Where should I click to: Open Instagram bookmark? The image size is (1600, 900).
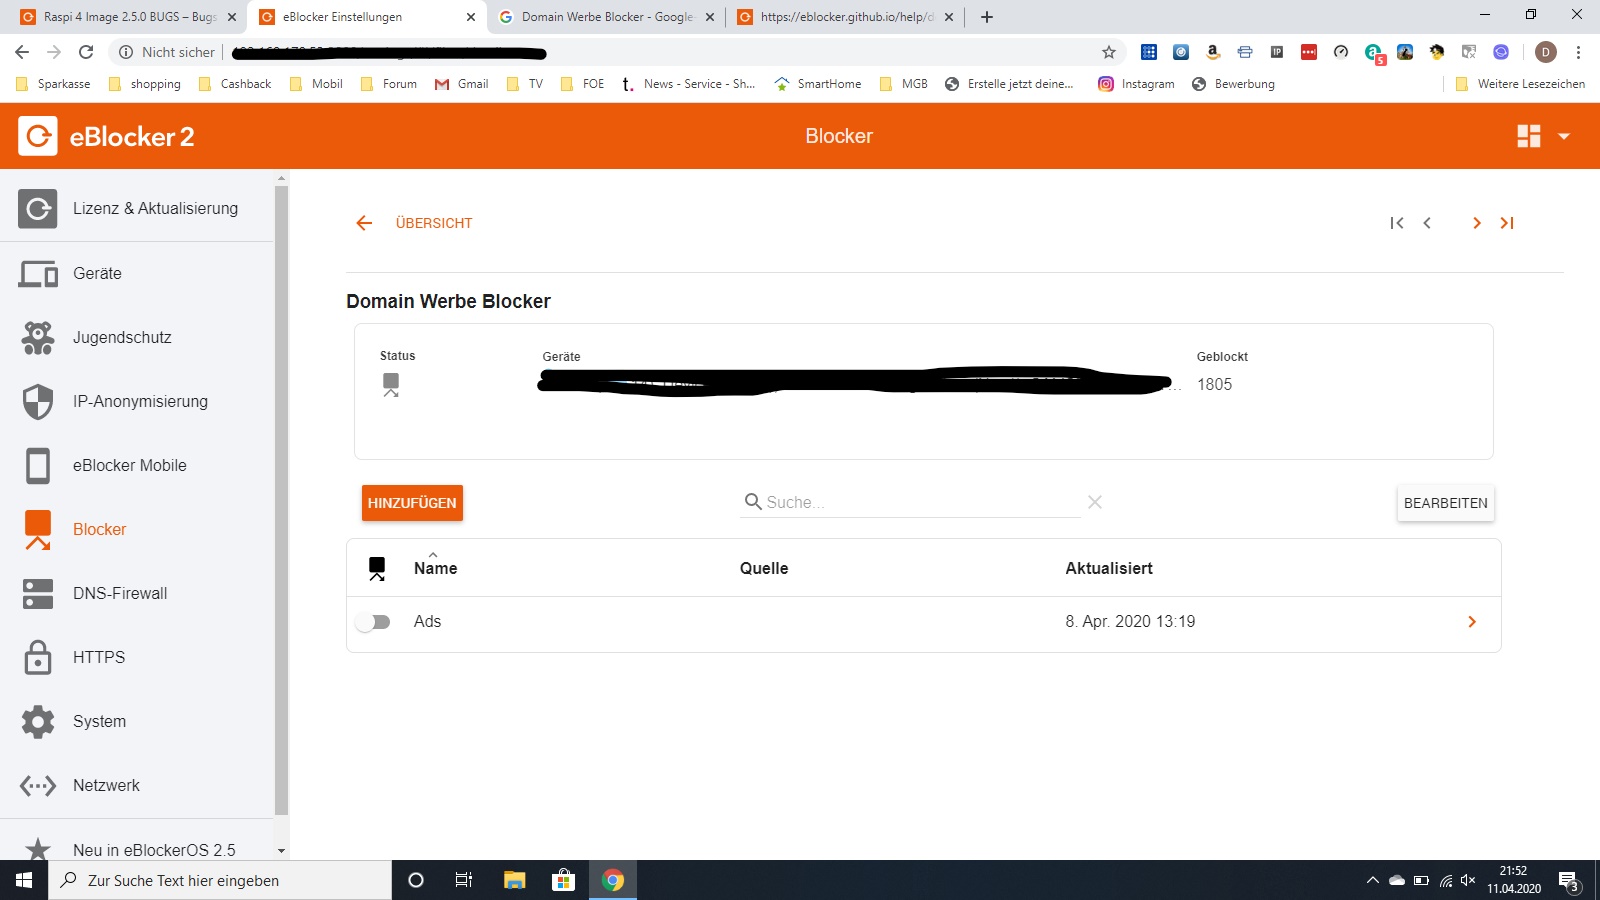click(x=1137, y=84)
